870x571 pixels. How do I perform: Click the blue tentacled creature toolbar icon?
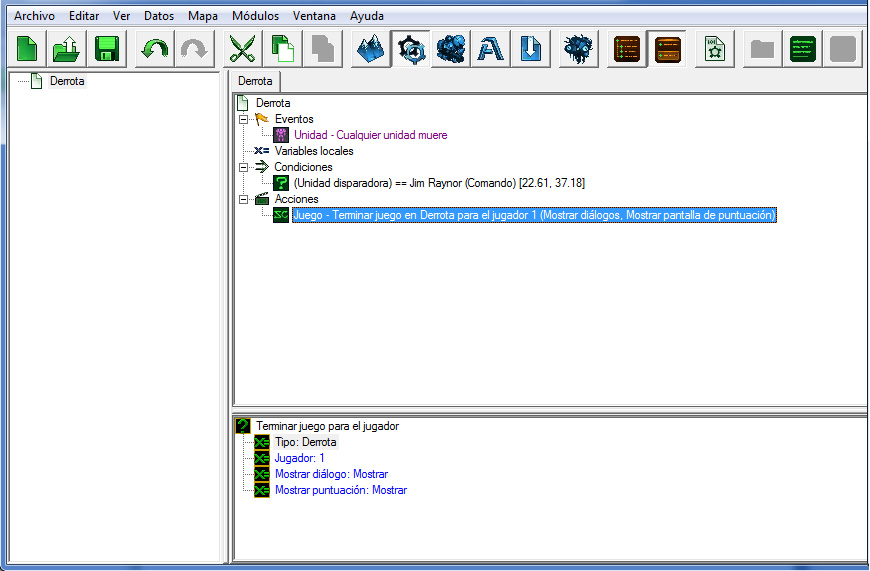[x=579, y=49]
